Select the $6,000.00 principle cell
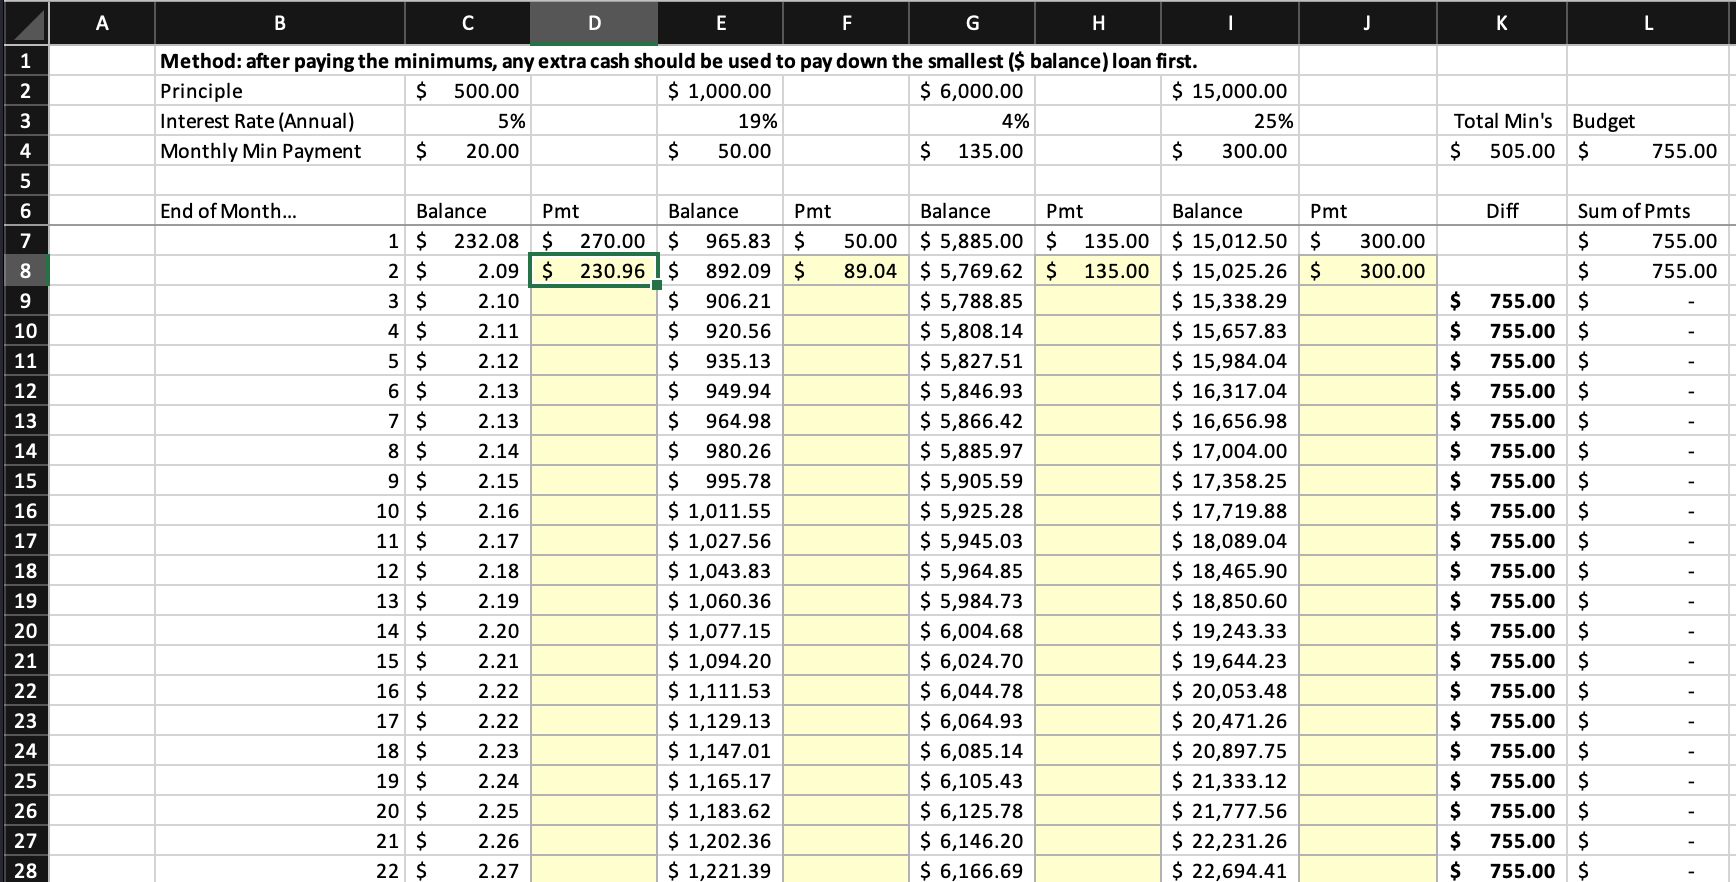The image size is (1736, 882). [x=972, y=91]
